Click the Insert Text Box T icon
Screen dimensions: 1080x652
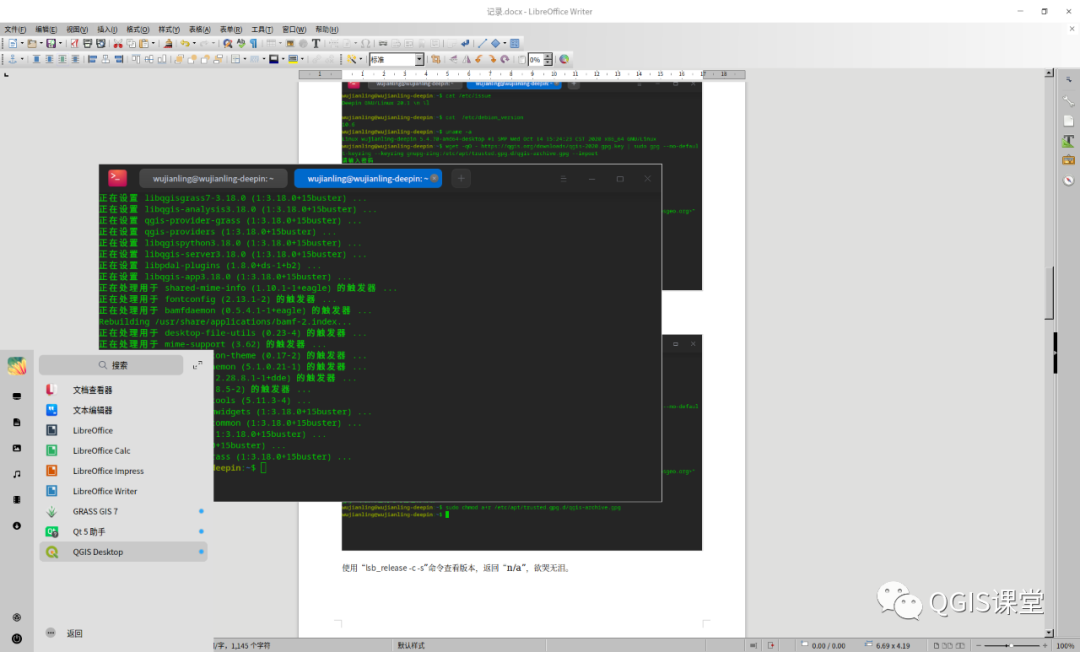316,43
